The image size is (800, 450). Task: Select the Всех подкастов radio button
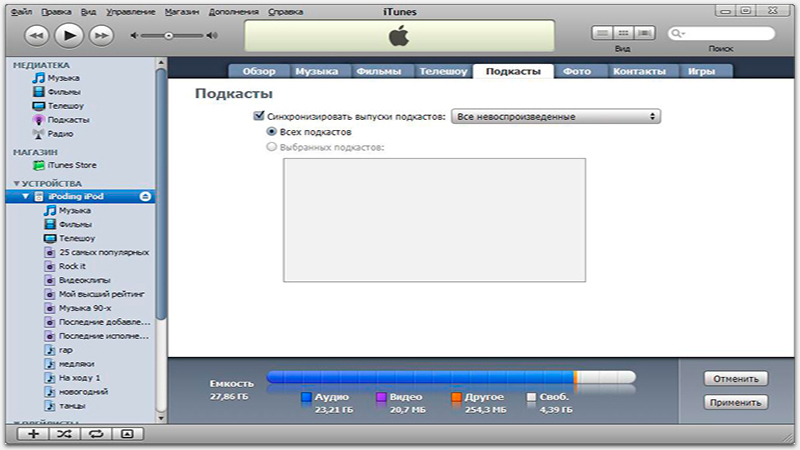click(271, 132)
